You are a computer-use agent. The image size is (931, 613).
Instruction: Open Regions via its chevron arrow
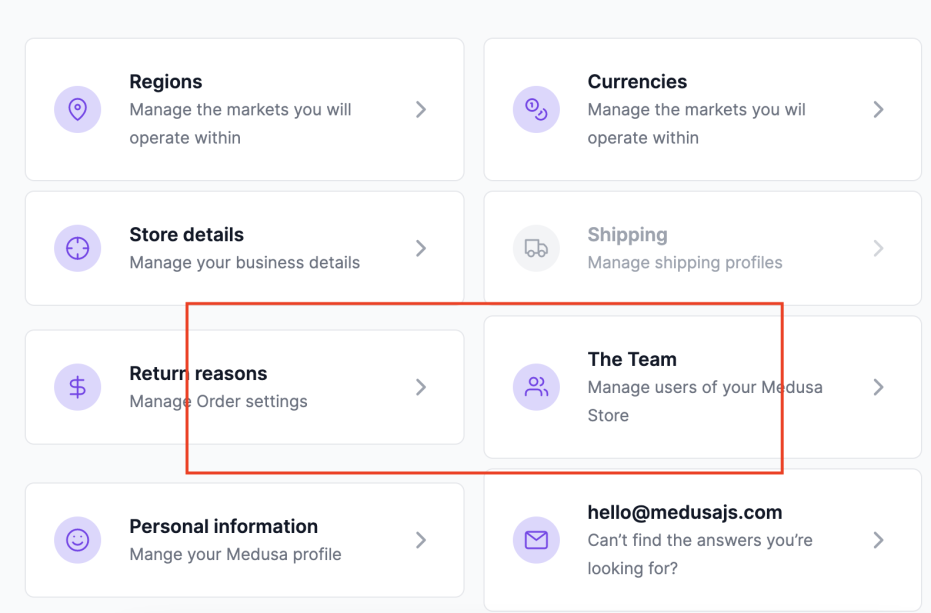pos(421,109)
